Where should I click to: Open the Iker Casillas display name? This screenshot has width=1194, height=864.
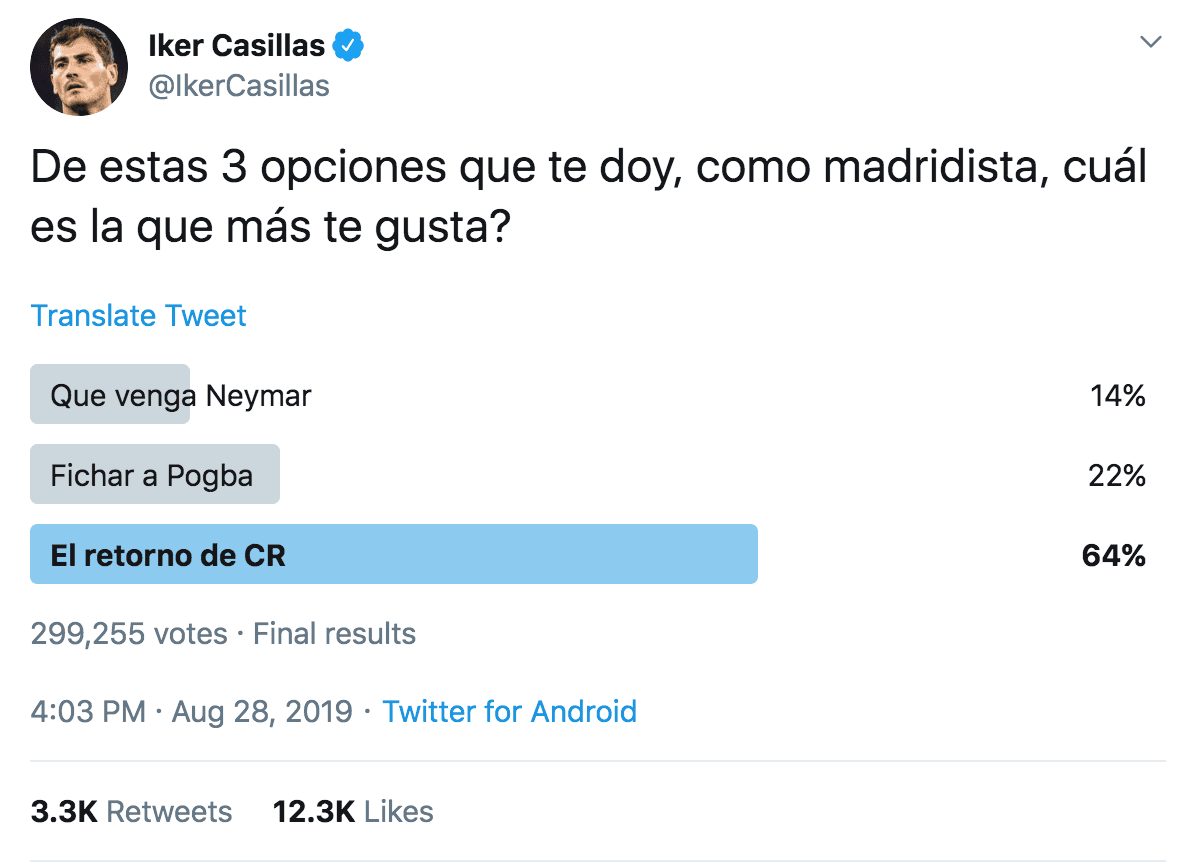[236, 45]
